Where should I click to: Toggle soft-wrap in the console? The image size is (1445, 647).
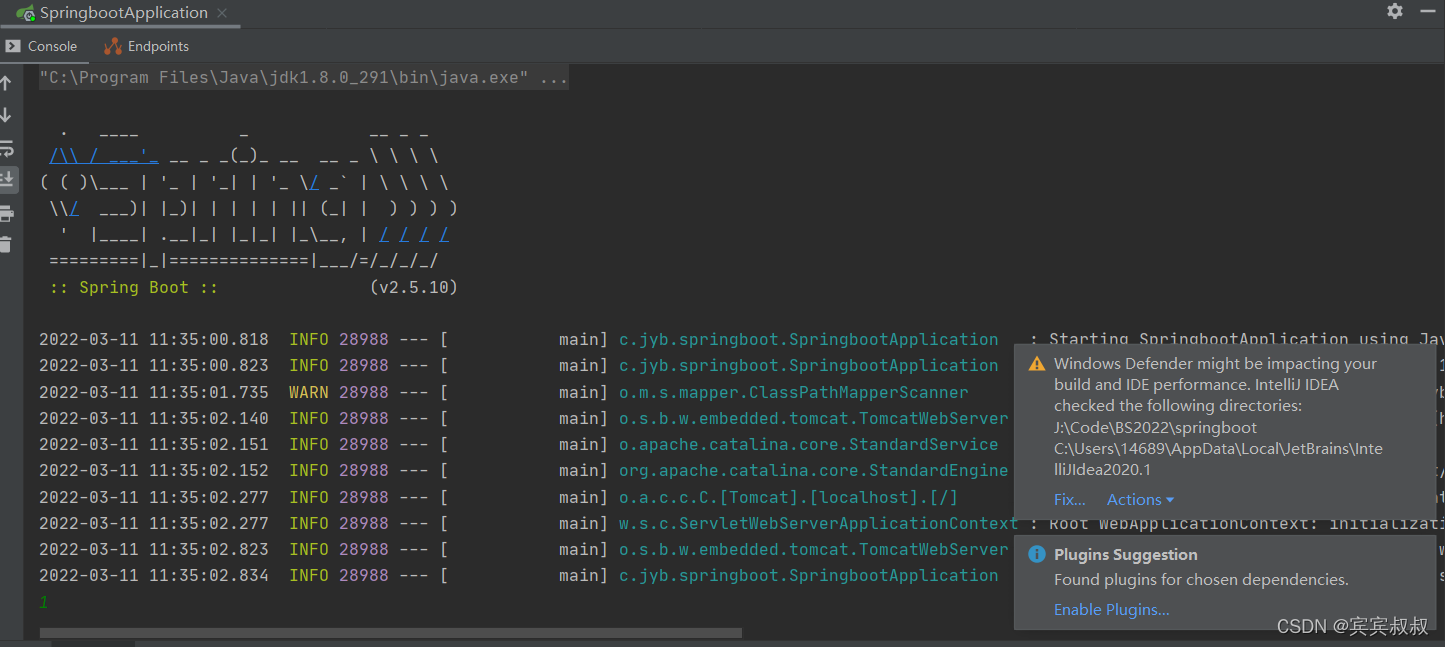tap(6, 148)
